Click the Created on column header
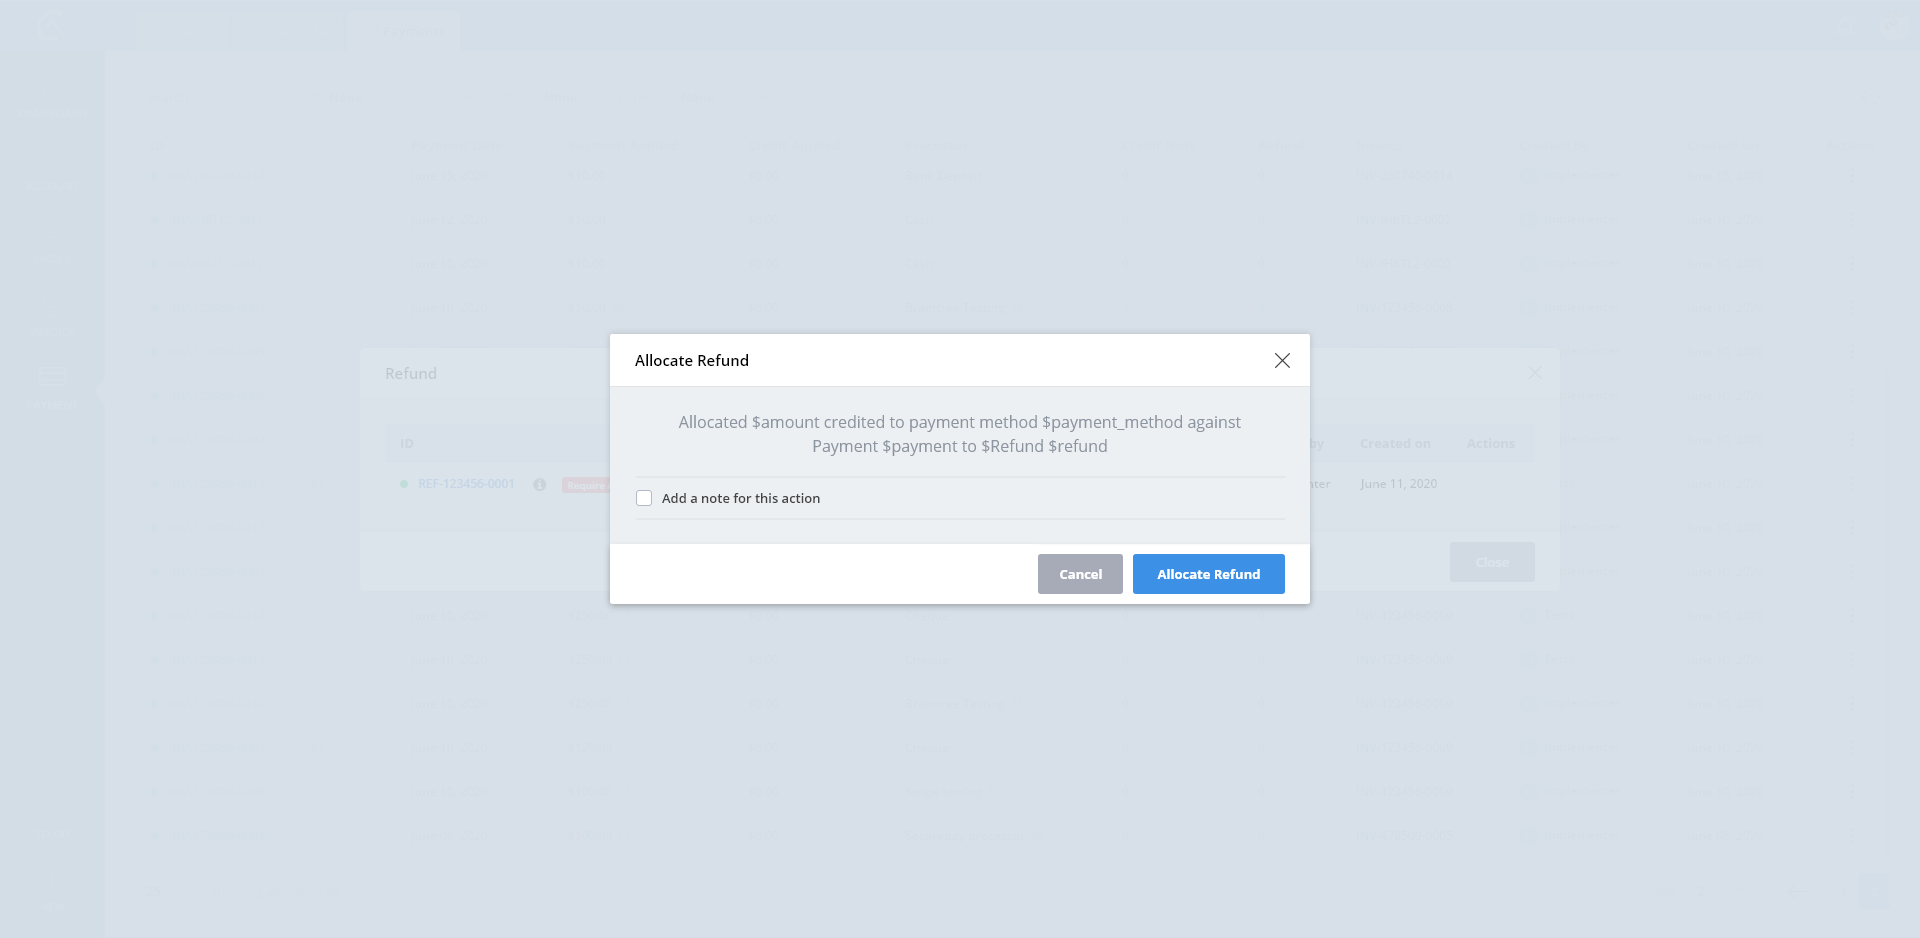 [x=1395, y=443]
